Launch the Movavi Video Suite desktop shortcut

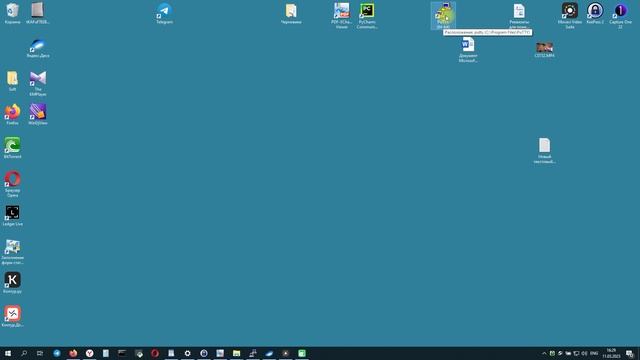pos(570,16)
